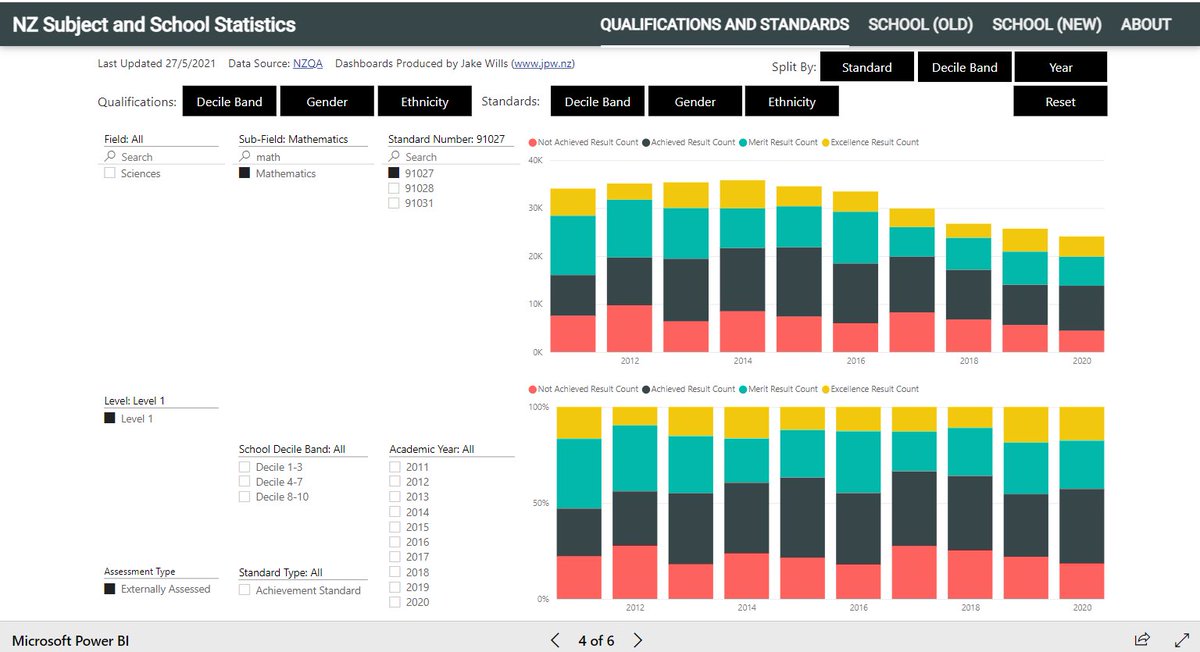Click the search icon in the Standard Number filter
Image resolution: width=1200 pixels, height=652 pixels.
(395, 157)
